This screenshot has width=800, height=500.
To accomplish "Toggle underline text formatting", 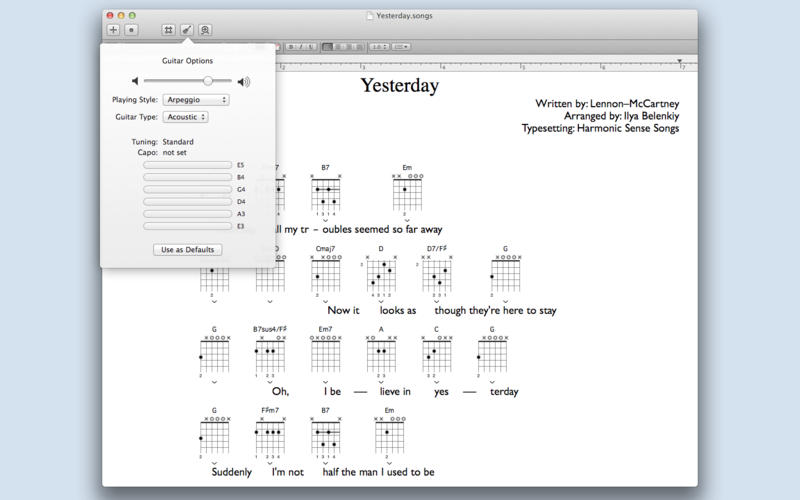I will pos(311,47).
